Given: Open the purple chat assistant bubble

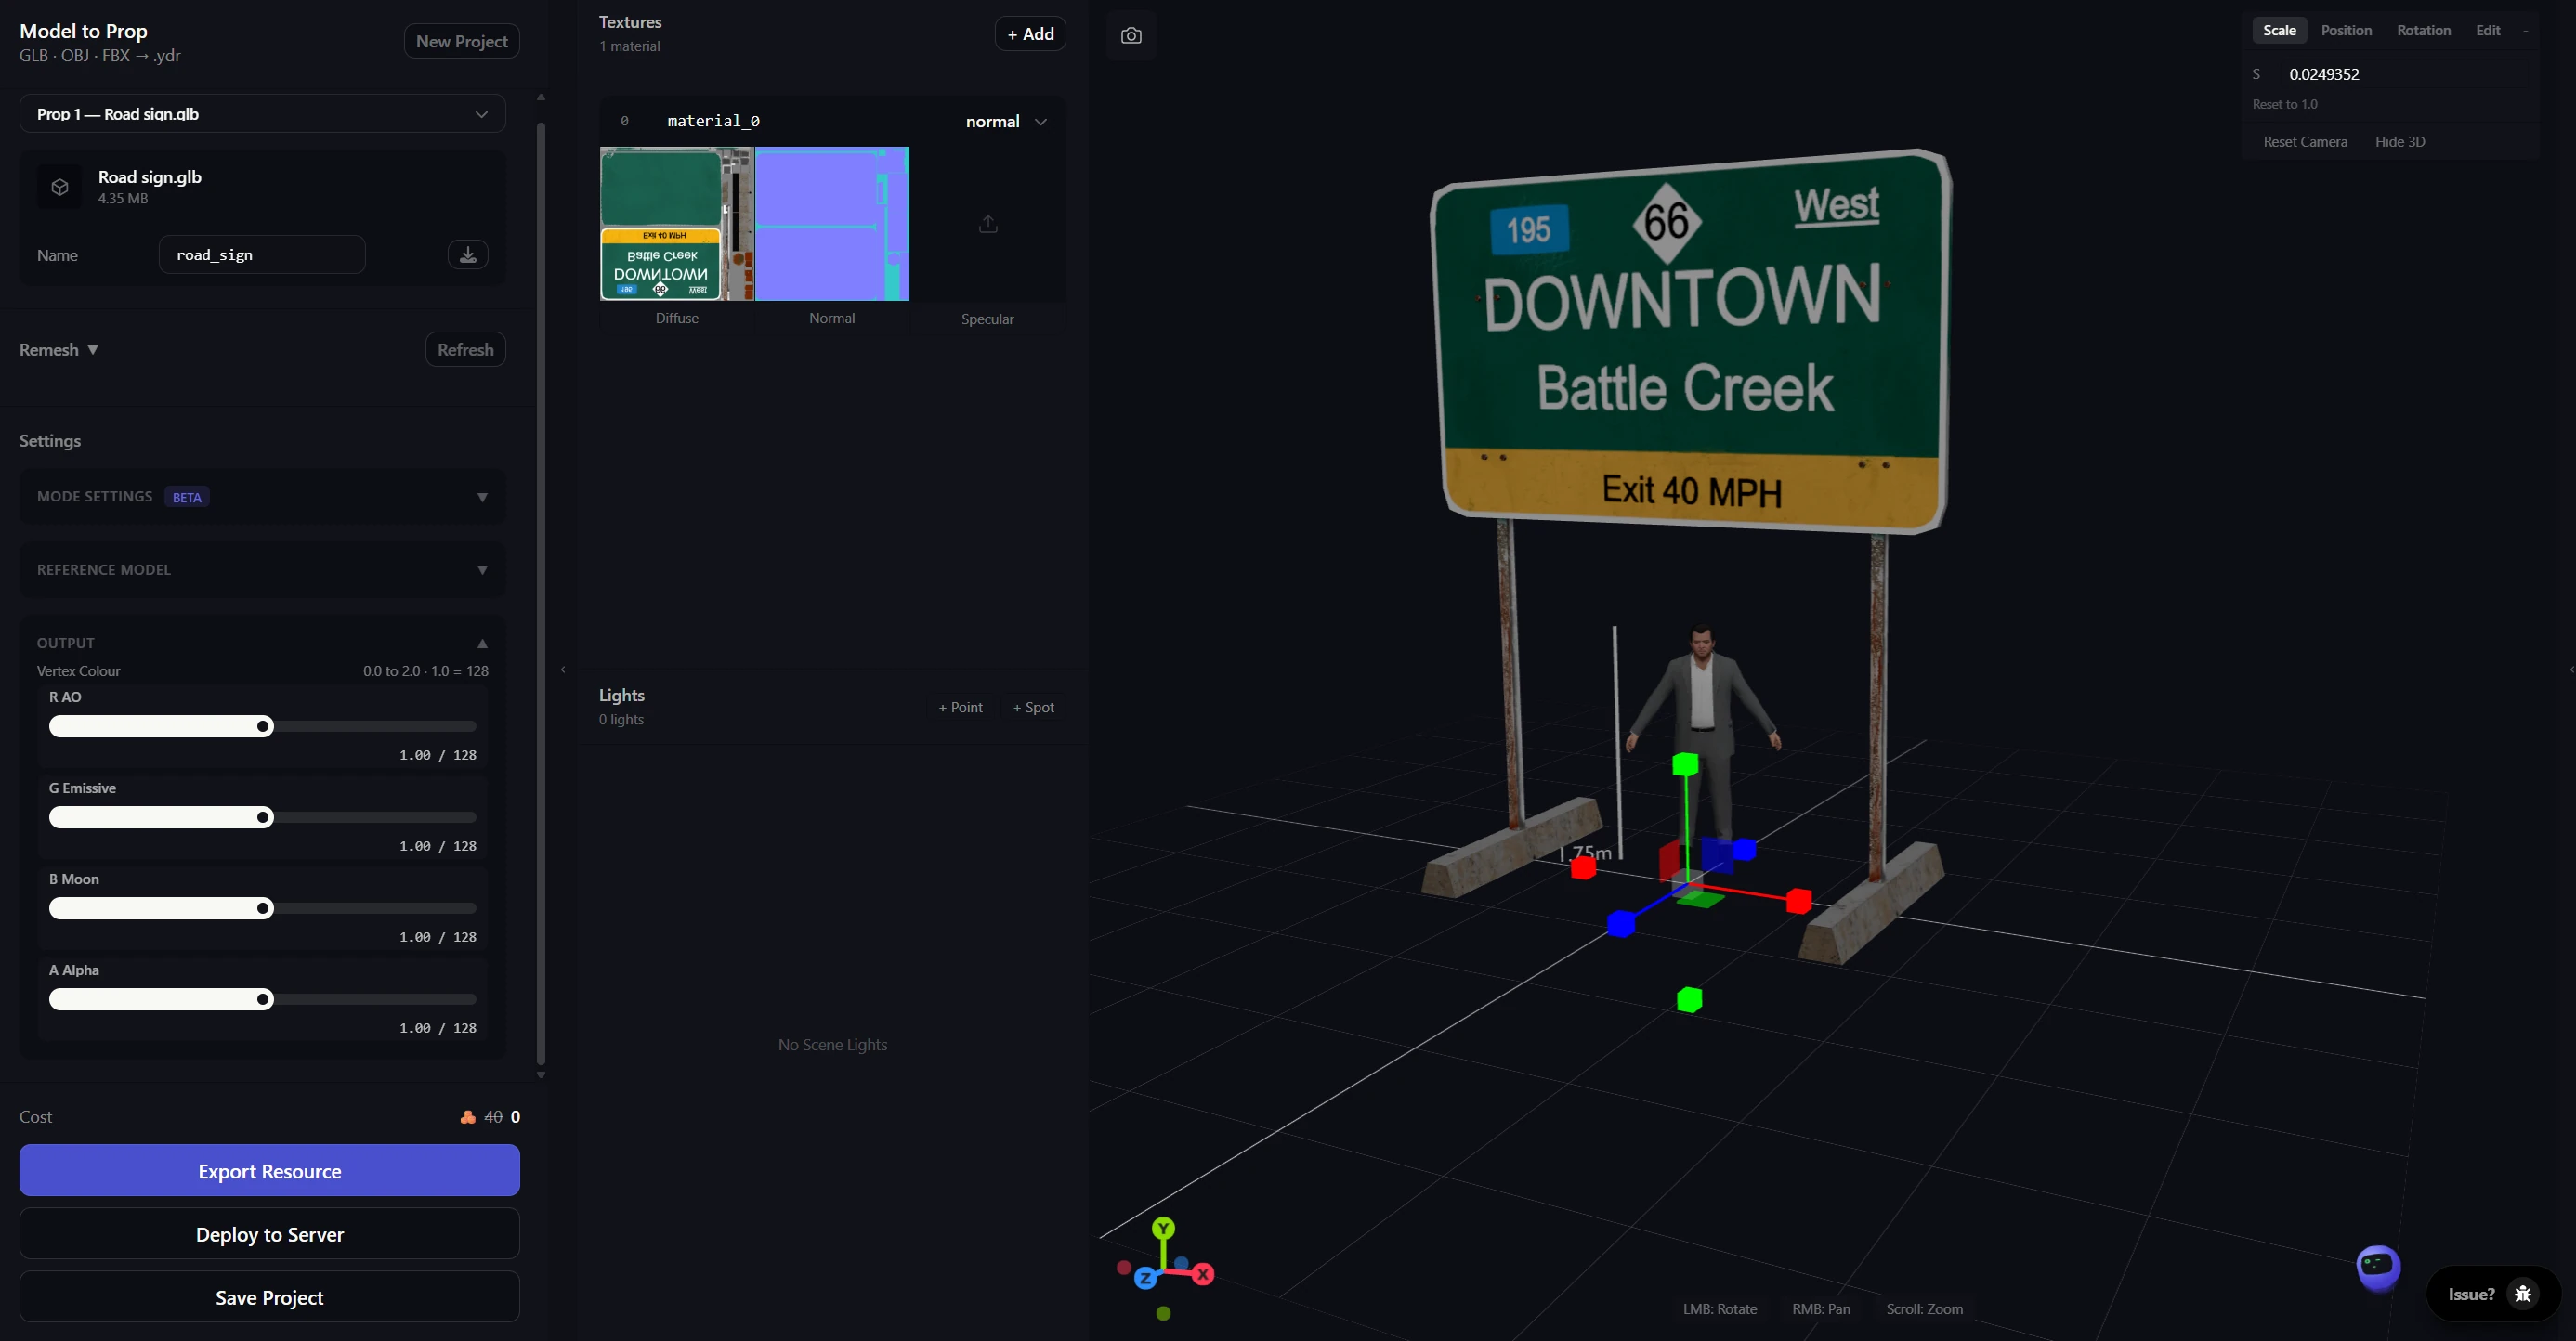Looking at the screenshot, I should (2378, 1267).
